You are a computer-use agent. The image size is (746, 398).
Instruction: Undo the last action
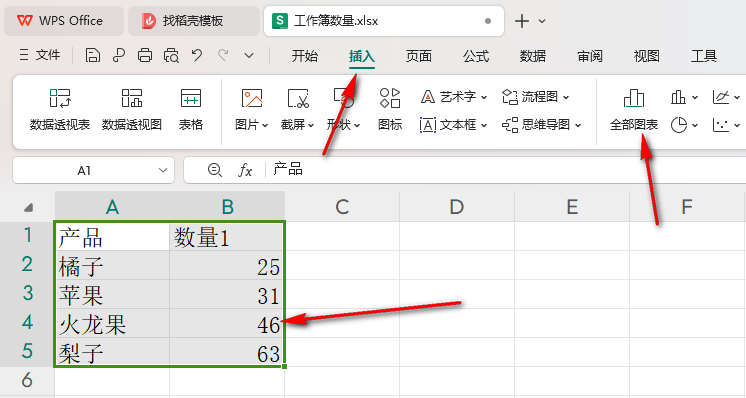click(x=197, y=56)
